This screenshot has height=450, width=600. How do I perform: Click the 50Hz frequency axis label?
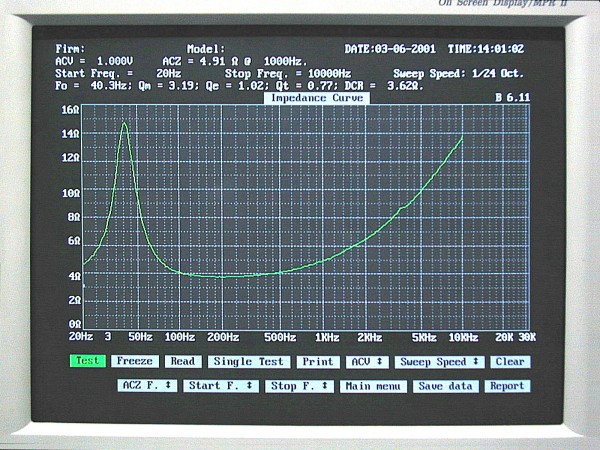coord(140,337)
